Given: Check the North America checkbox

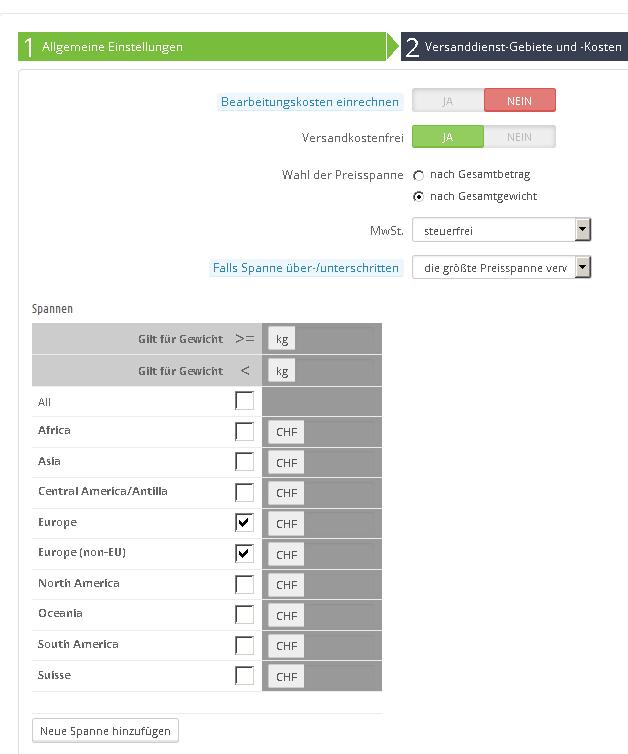Looking at the screenshot, I should click(x=244, y=584).
